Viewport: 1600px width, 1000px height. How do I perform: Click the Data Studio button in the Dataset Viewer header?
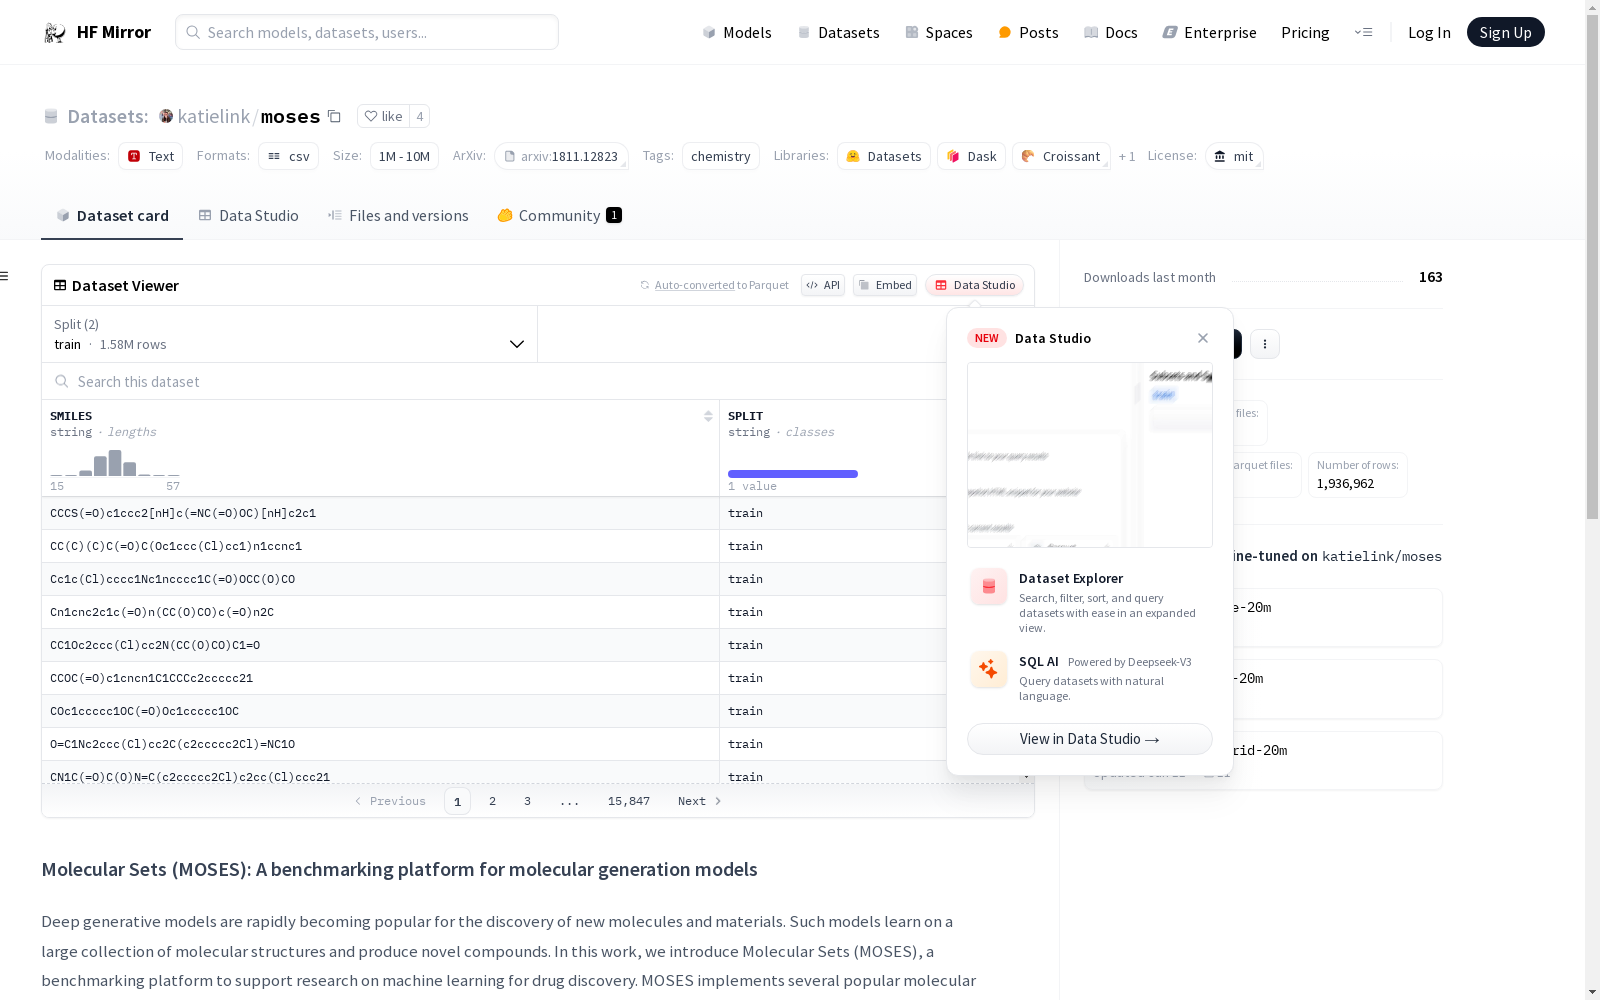pos(974,285)
